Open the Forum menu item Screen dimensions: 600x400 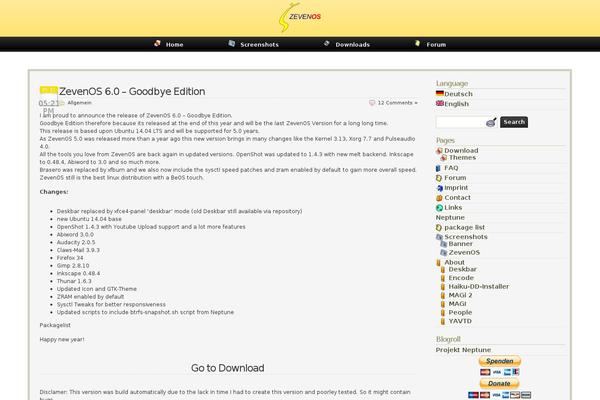(x=436, y=44)
